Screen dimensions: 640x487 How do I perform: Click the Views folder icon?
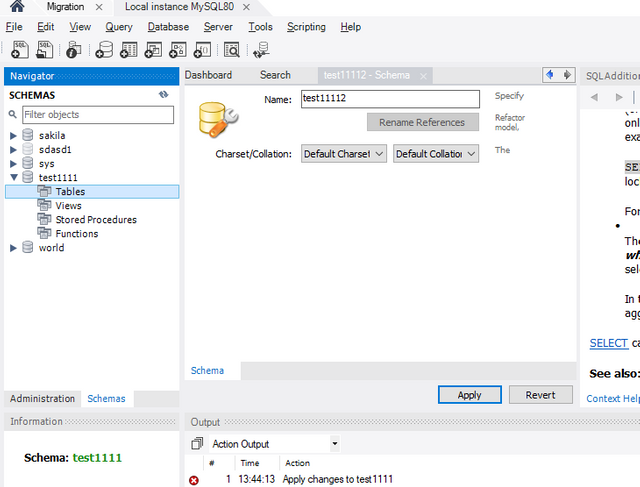pos(44,205)
